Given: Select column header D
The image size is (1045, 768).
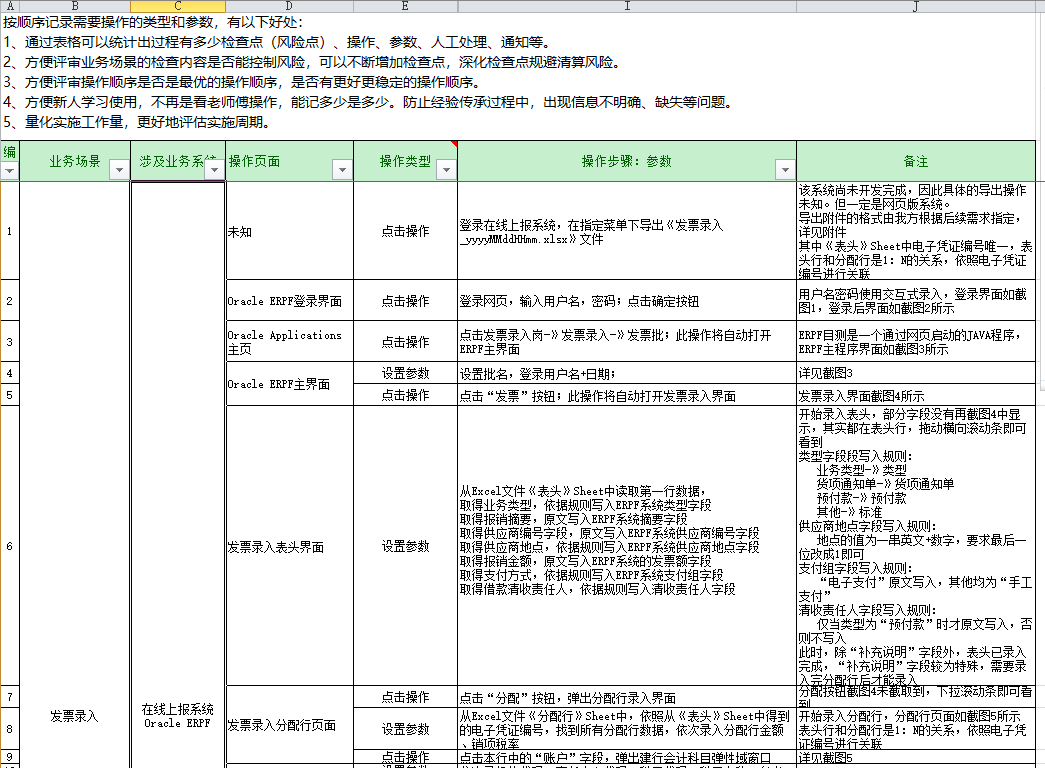Looking at the screenshot, I should 289,6.
